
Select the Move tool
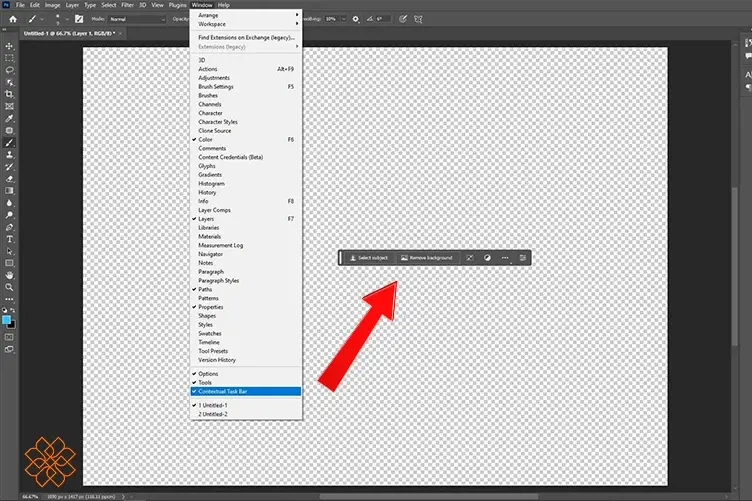[9, 46]
